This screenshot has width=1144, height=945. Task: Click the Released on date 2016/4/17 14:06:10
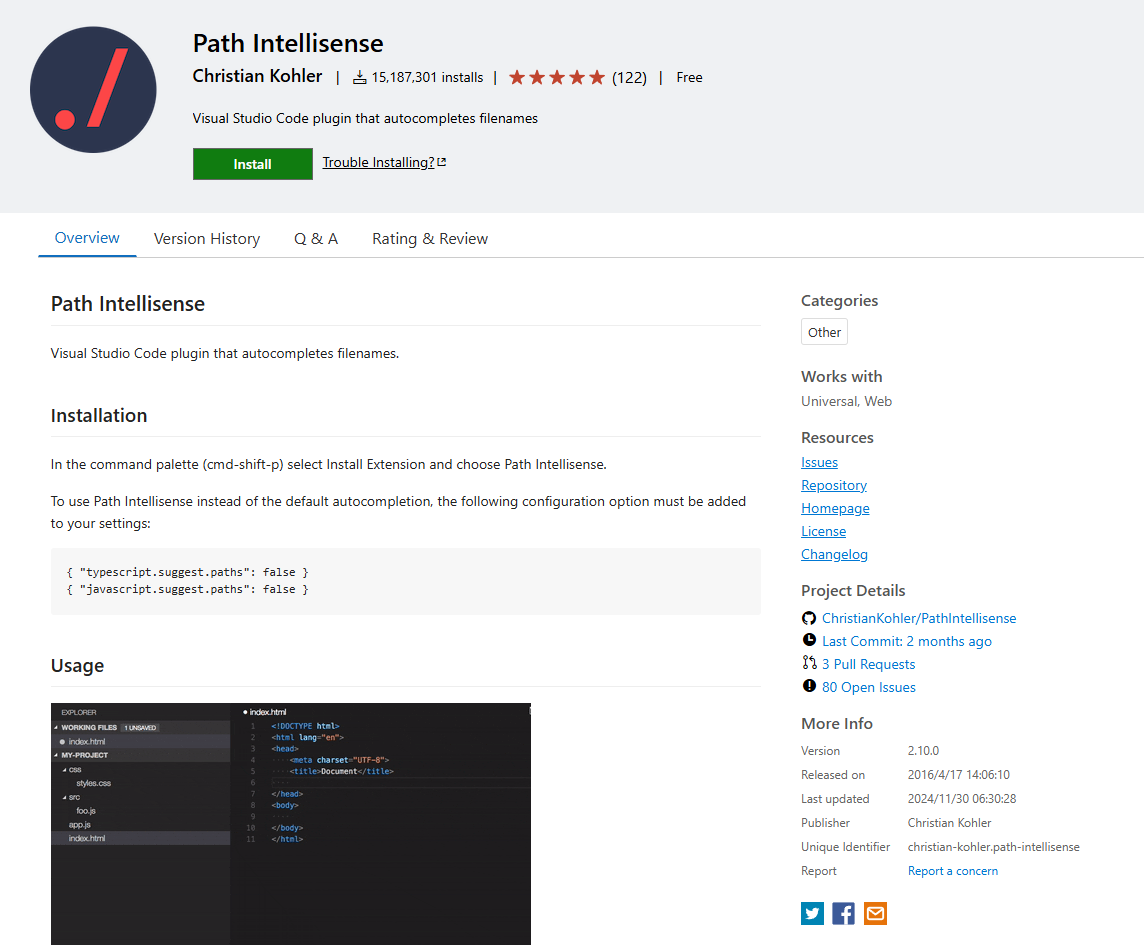(958, 775)
